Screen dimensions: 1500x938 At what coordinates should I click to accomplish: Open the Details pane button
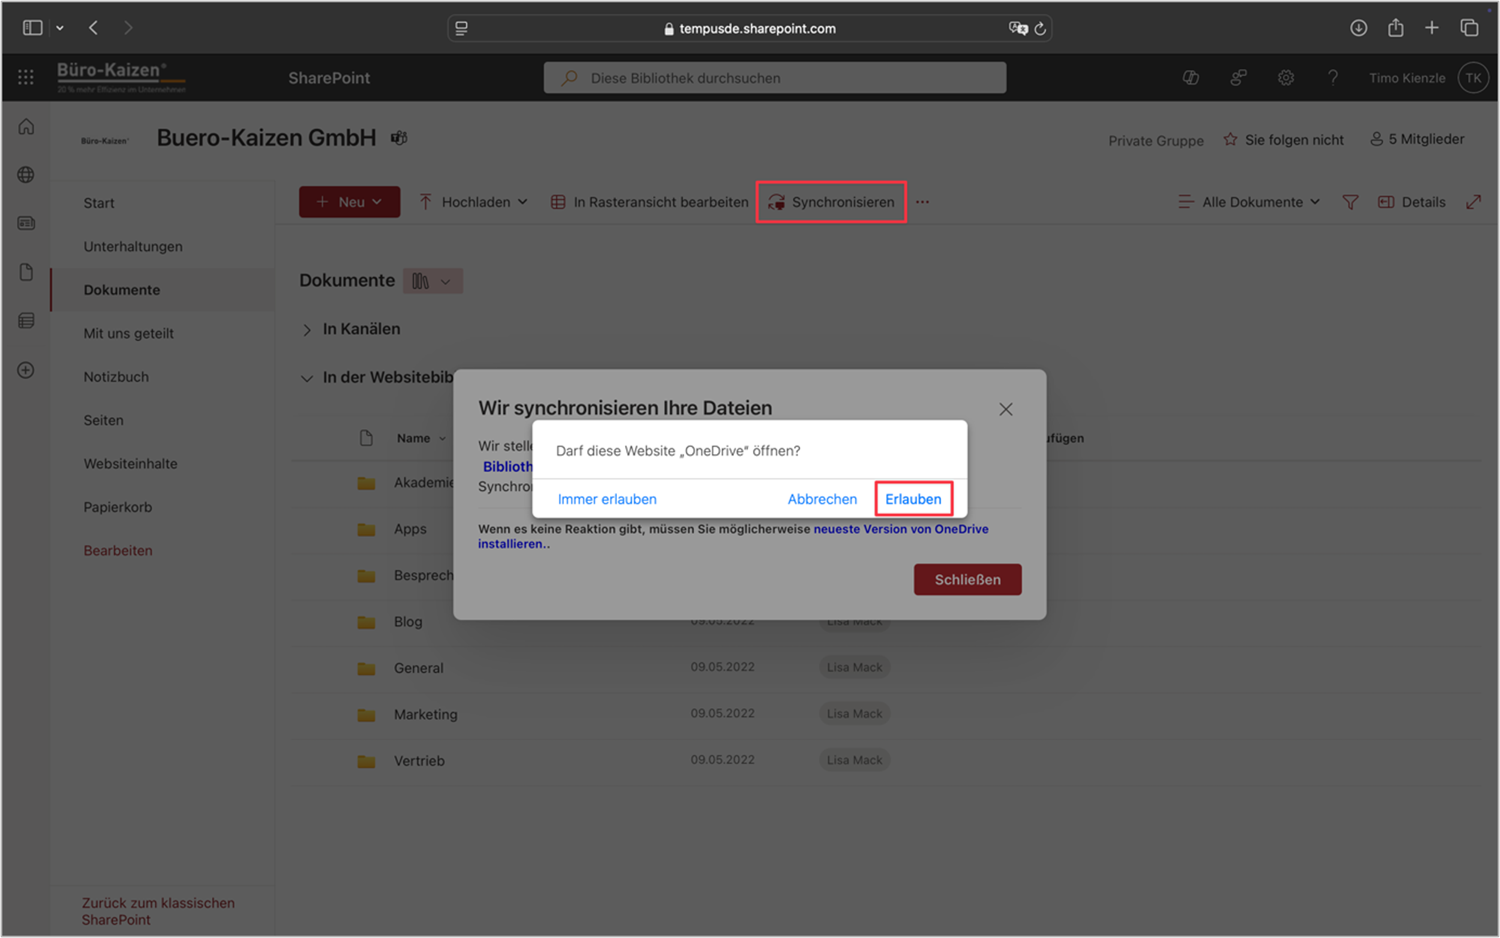point(1412,202)
